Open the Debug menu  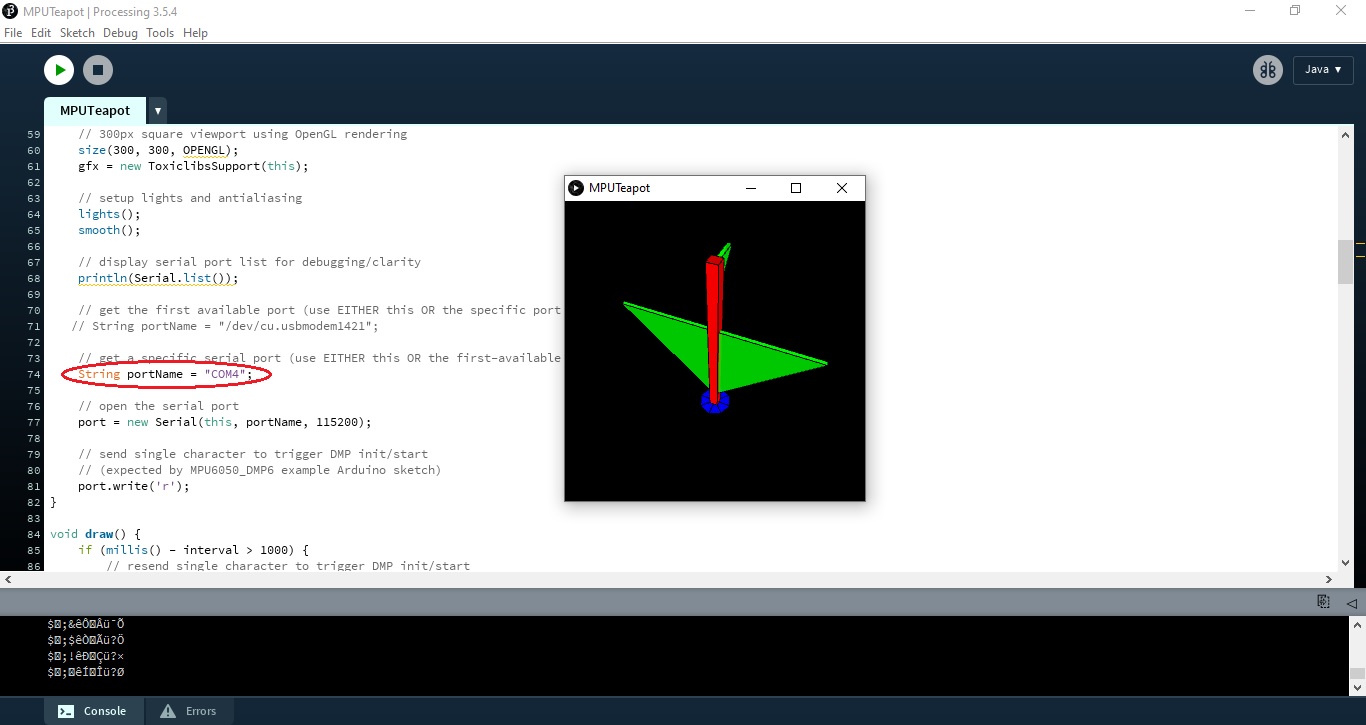click(120, 32)
